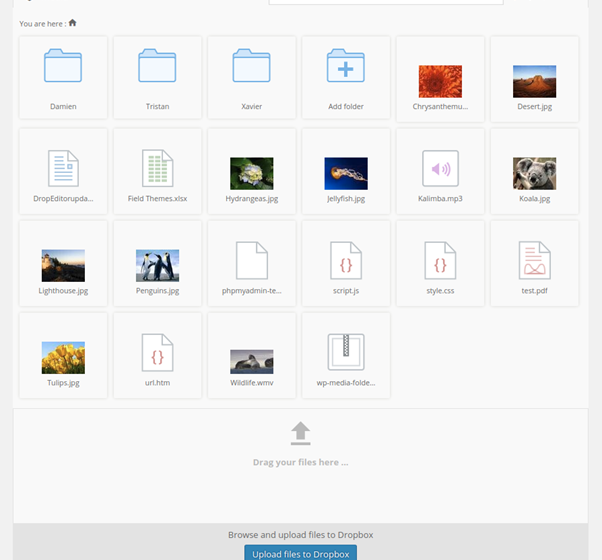
Task: Open the Tristan folder icon
Action: [157, 66]
